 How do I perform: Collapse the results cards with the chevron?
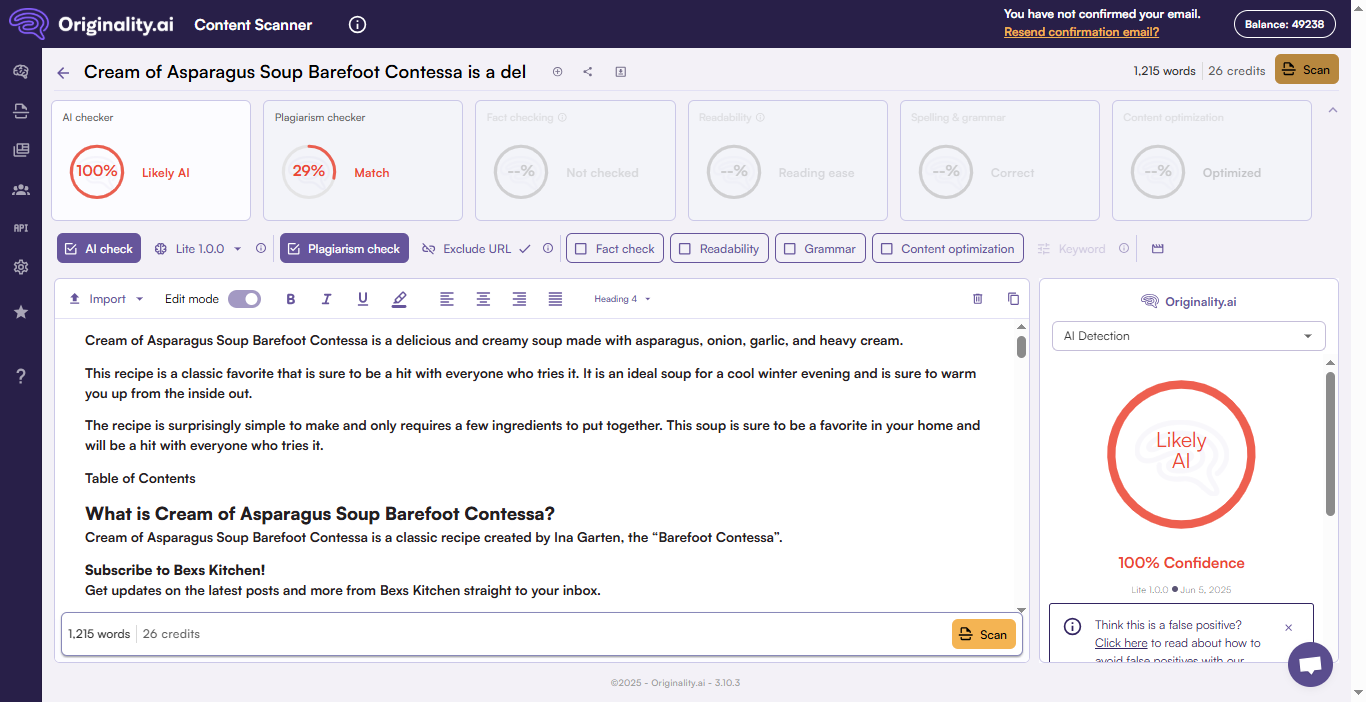(1333, 110)
